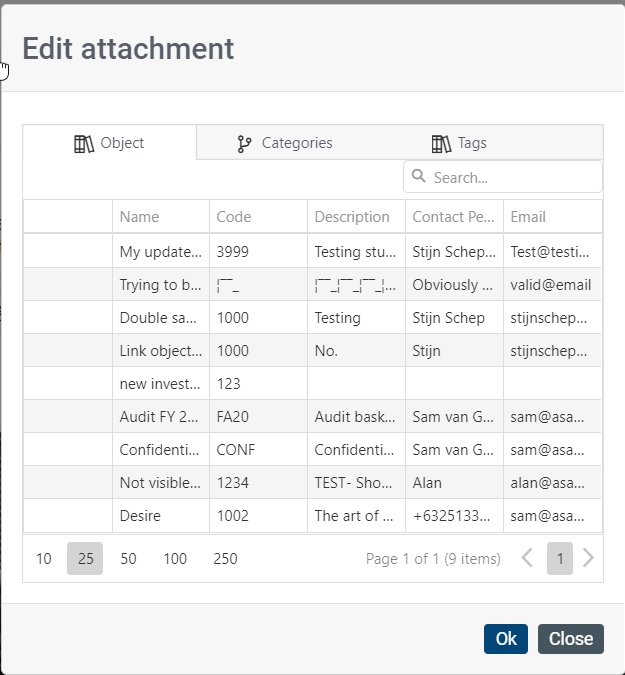Screen dimensions: 625x675
Task: Set page size to 100 items
Action: pyautogui.click(x=175, y=558)
